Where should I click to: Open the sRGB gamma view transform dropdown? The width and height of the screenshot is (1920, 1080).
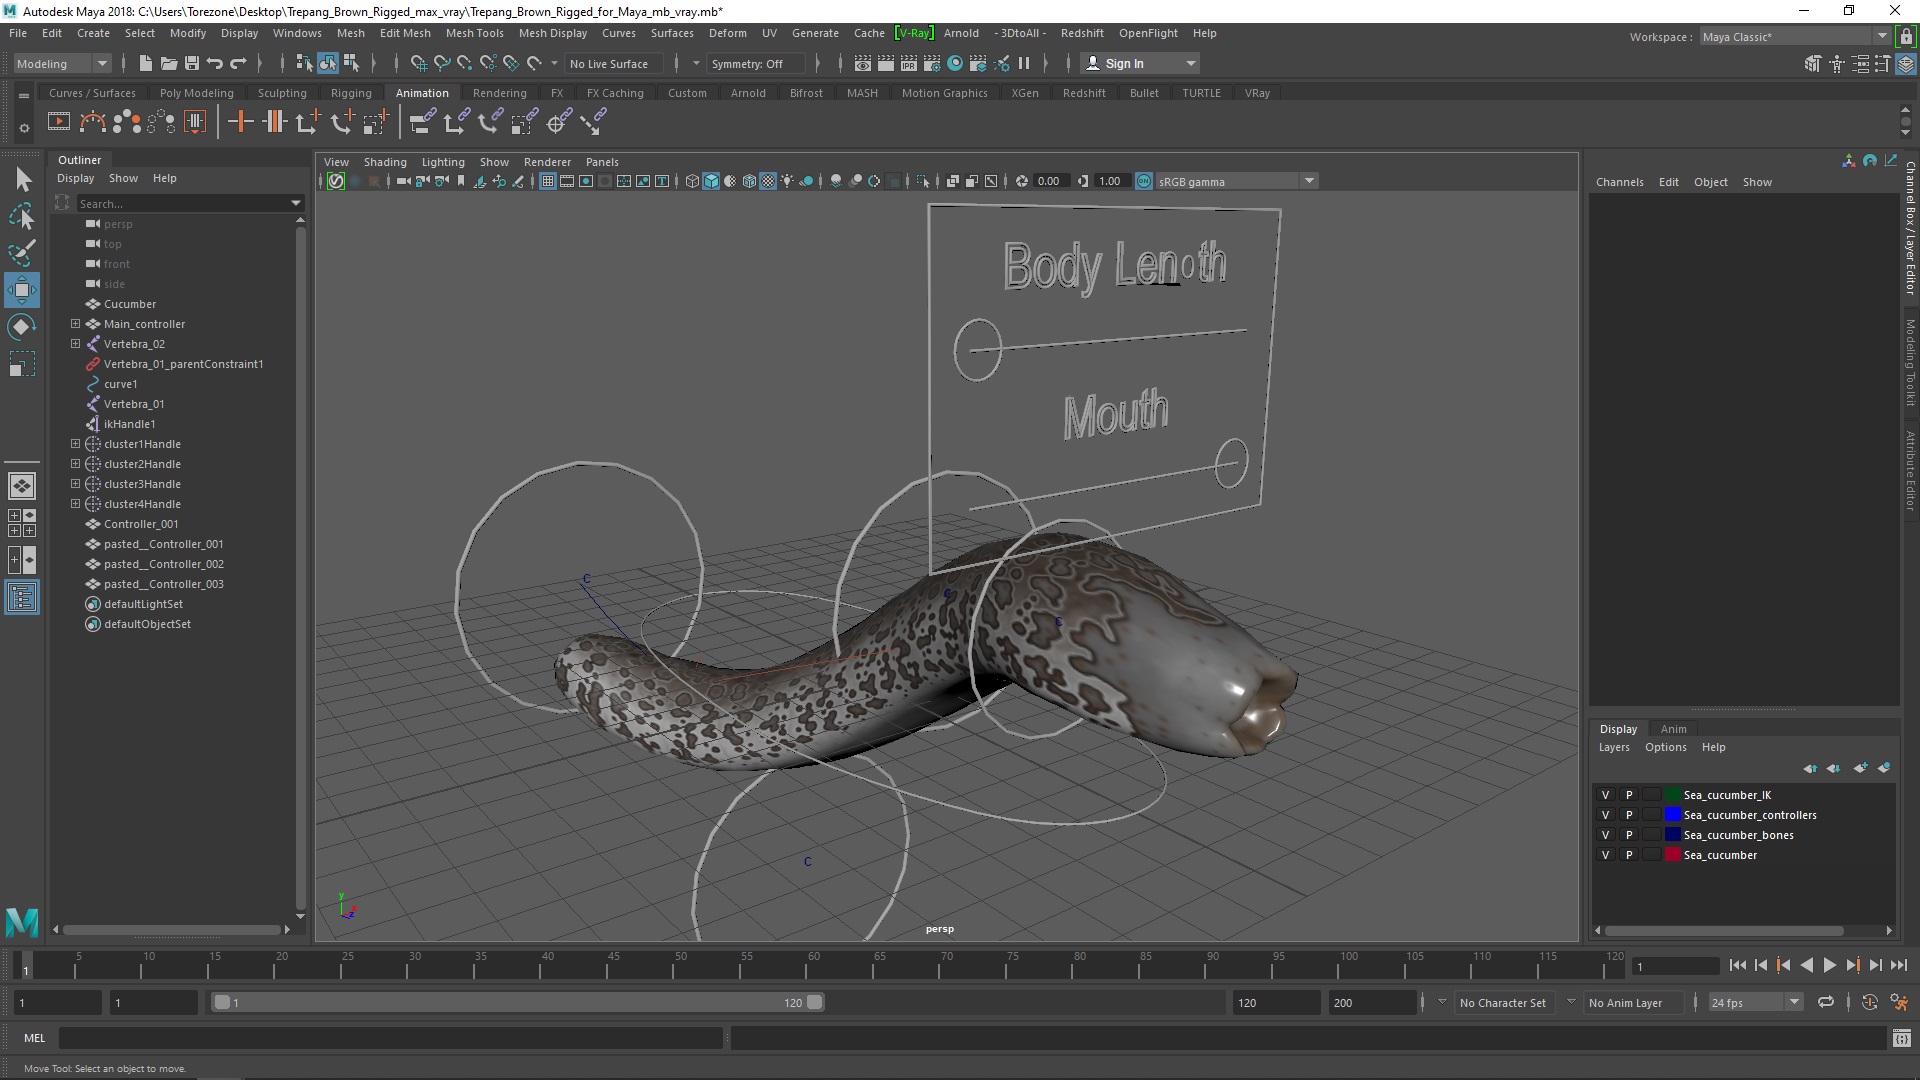(1237, 181)
